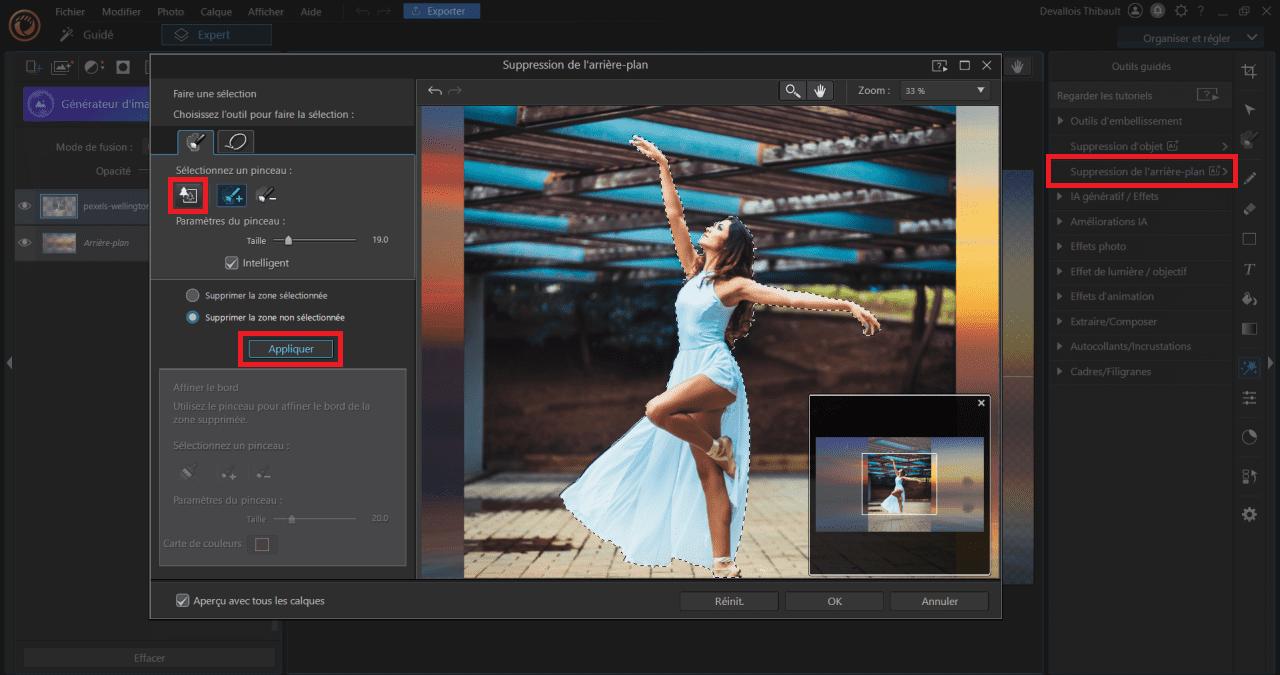
Task: Select 'Supprimer la zone sélectionnée' option
Action: click(192, 296)
